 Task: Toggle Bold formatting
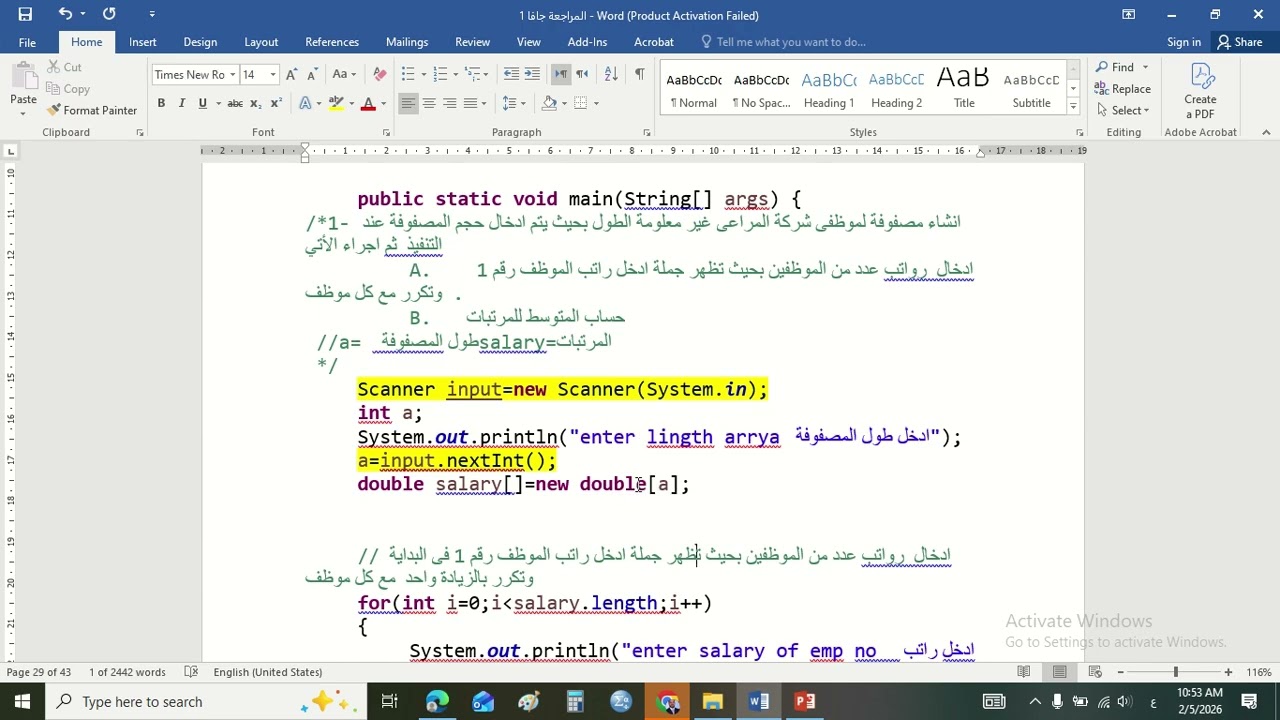(x=161, y=103)
